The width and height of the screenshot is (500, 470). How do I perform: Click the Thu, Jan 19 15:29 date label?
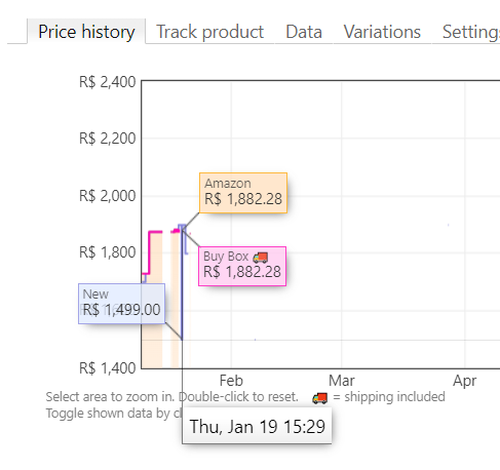[x=257, y=426]
